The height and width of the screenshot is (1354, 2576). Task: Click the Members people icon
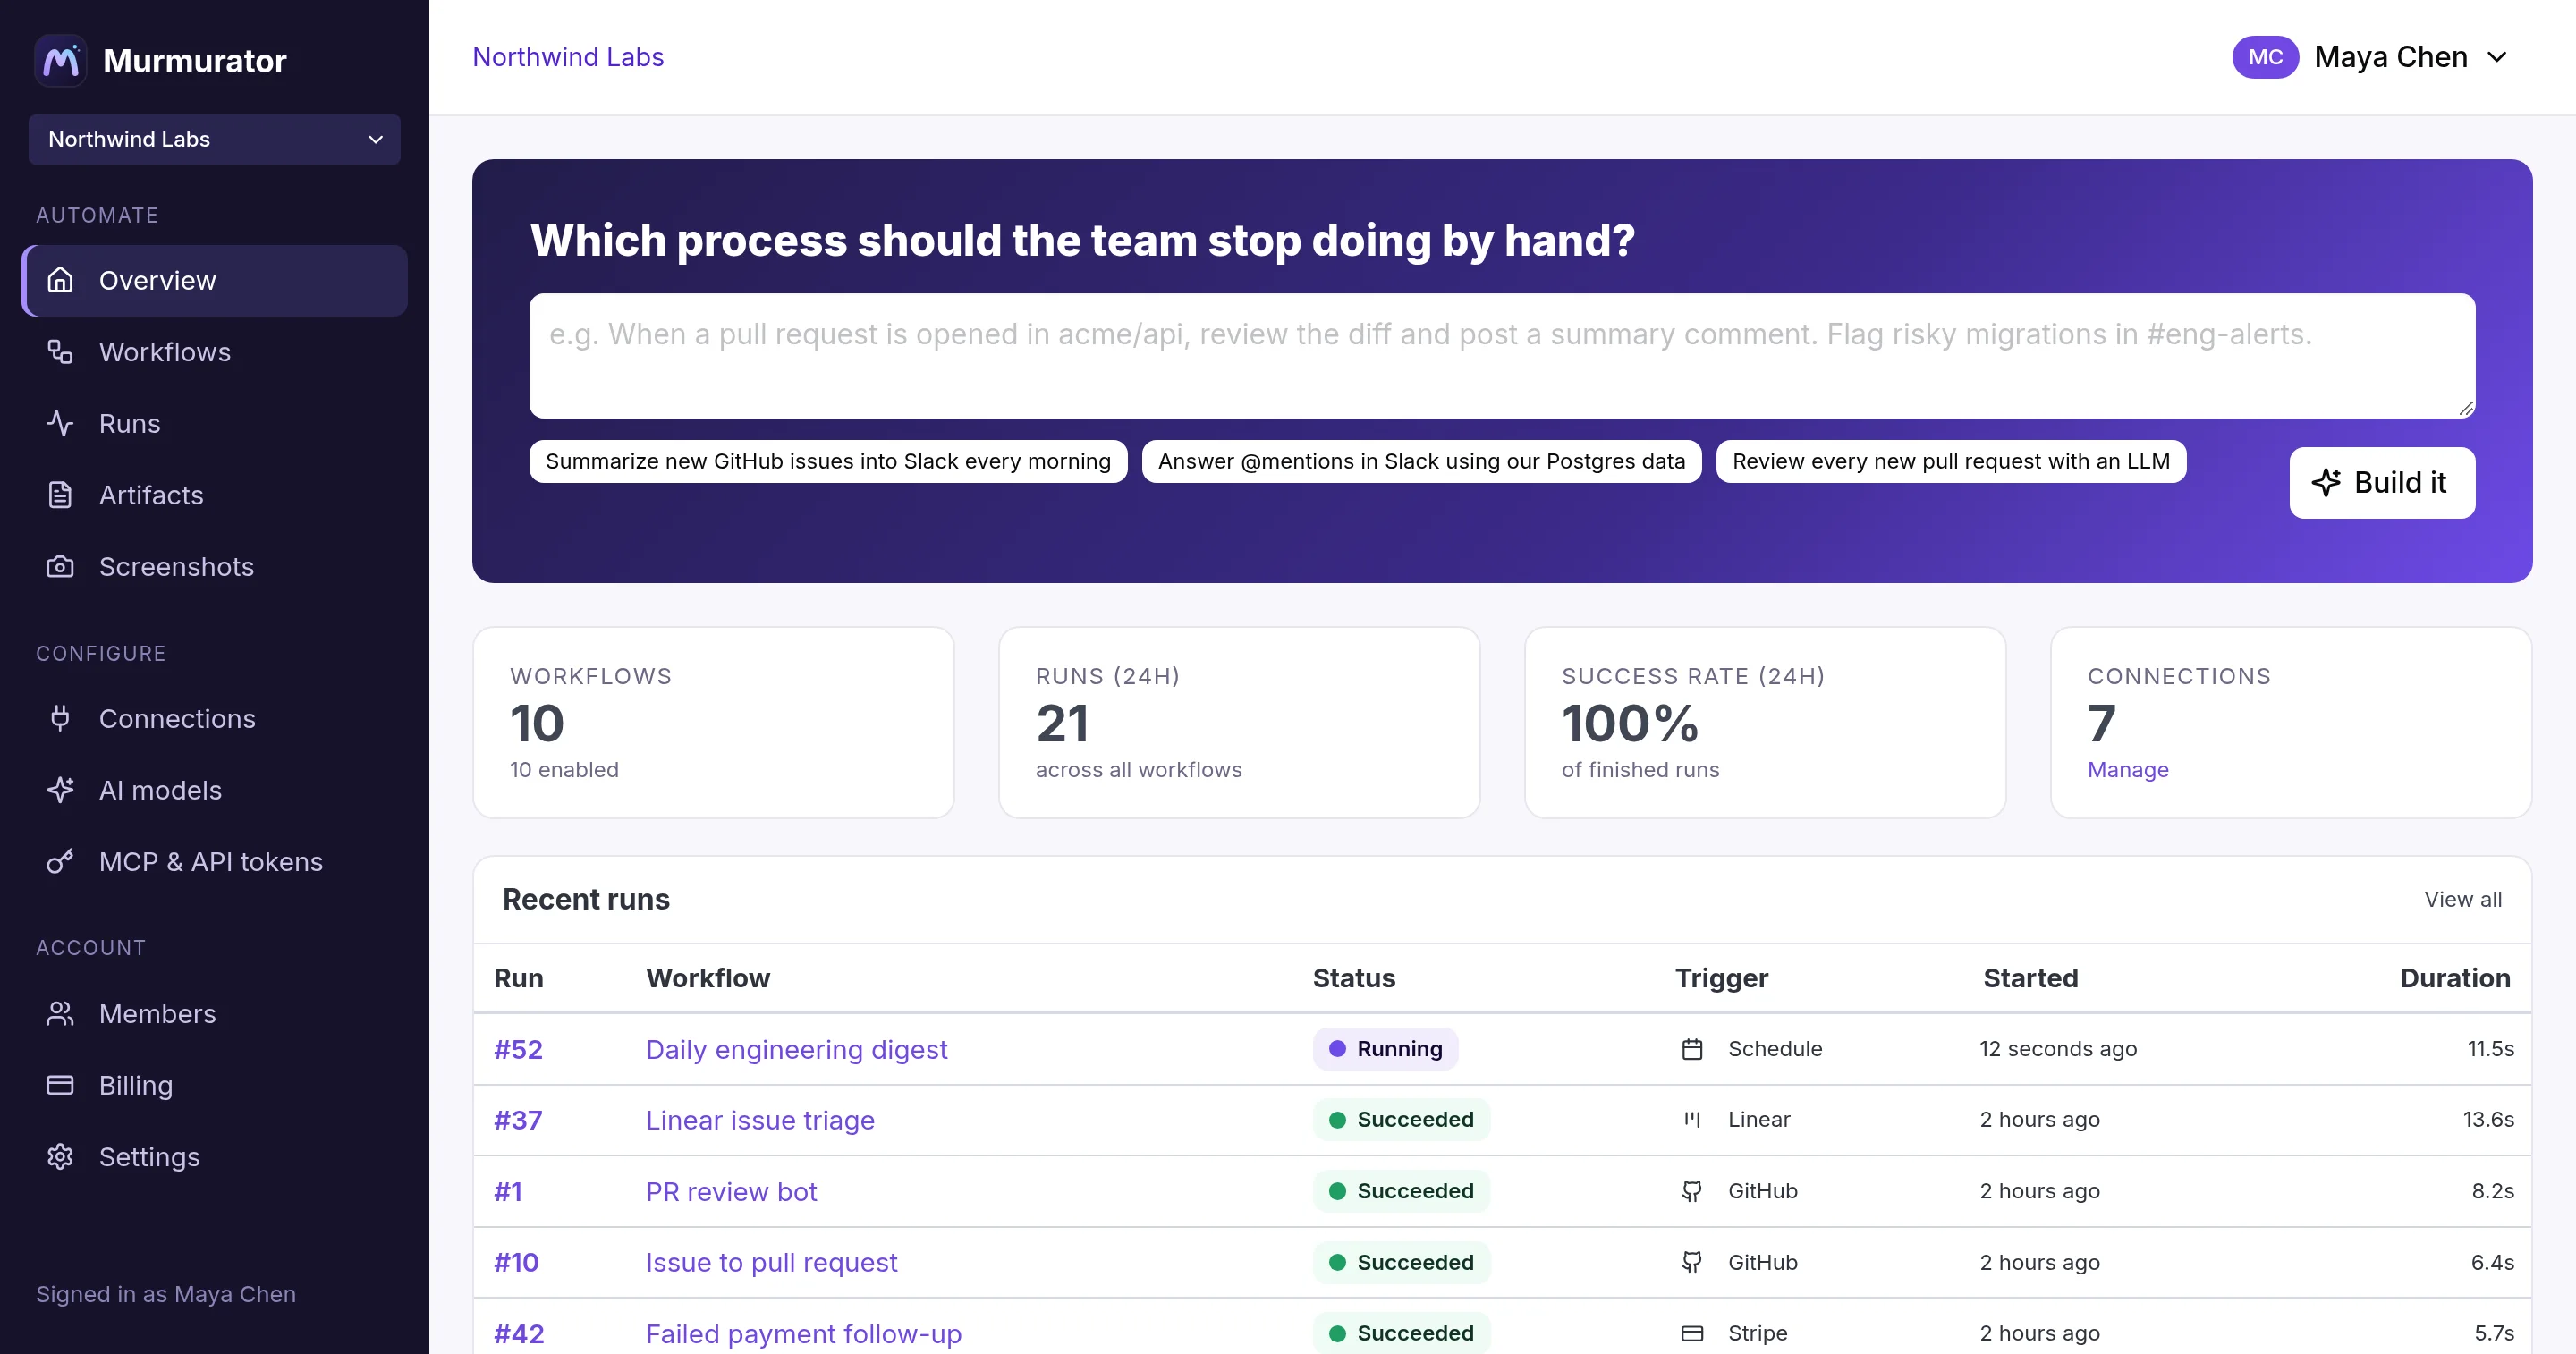click(x=60, y=1013)
